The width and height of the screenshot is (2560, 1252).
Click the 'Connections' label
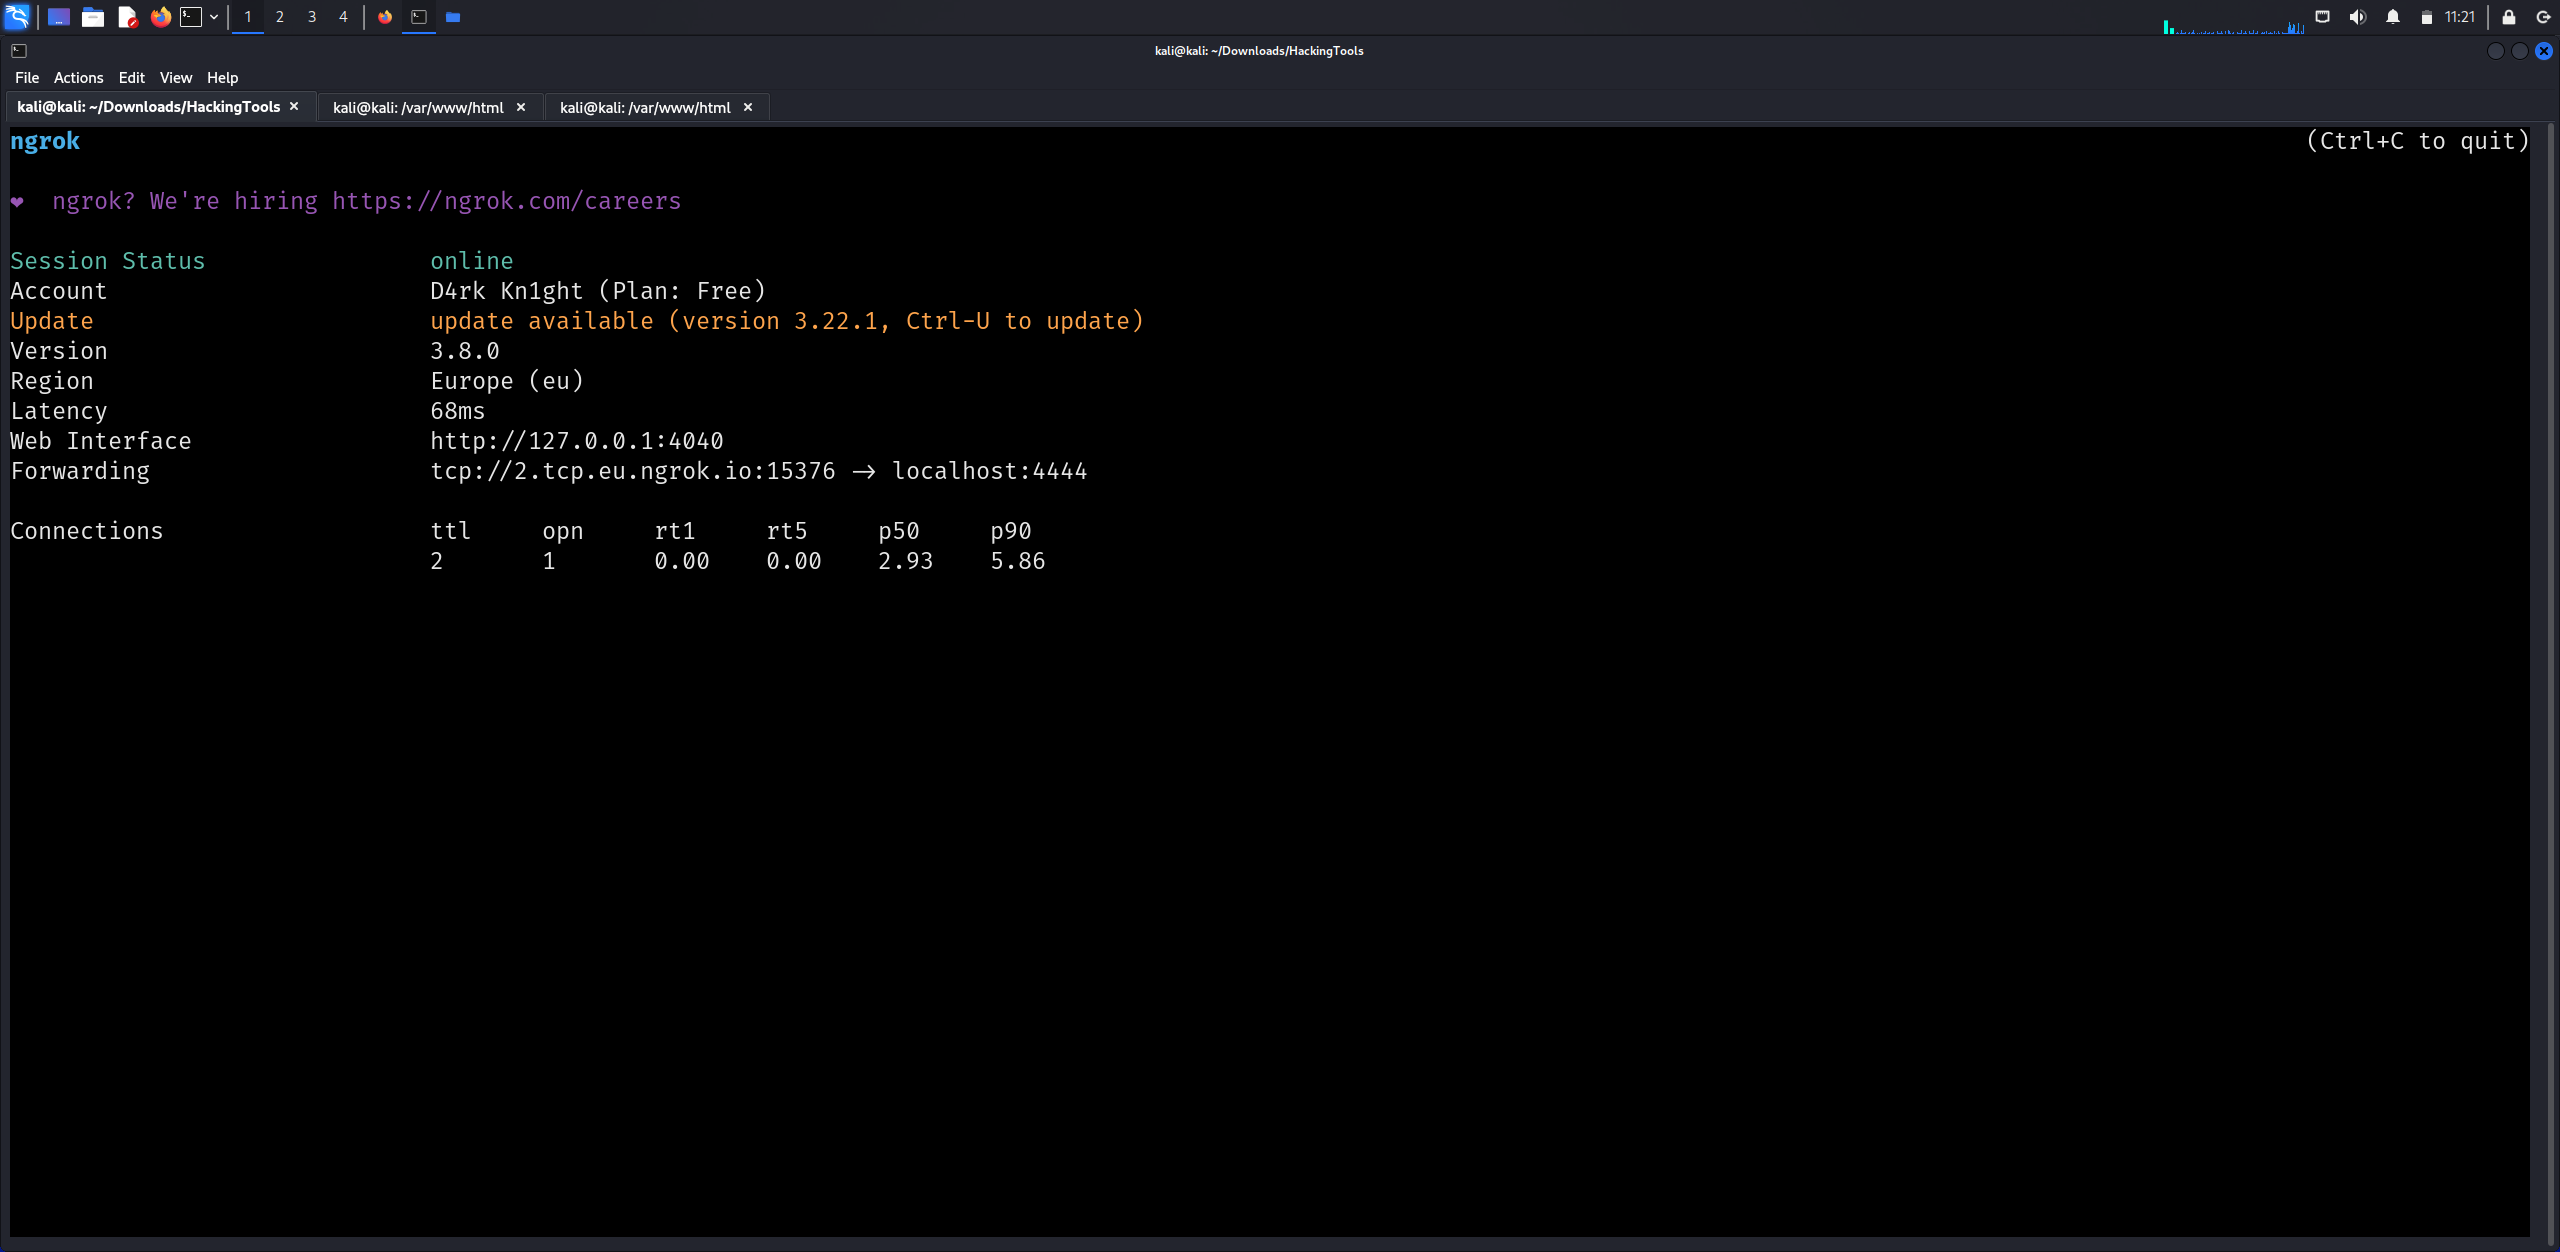(87, 531)
